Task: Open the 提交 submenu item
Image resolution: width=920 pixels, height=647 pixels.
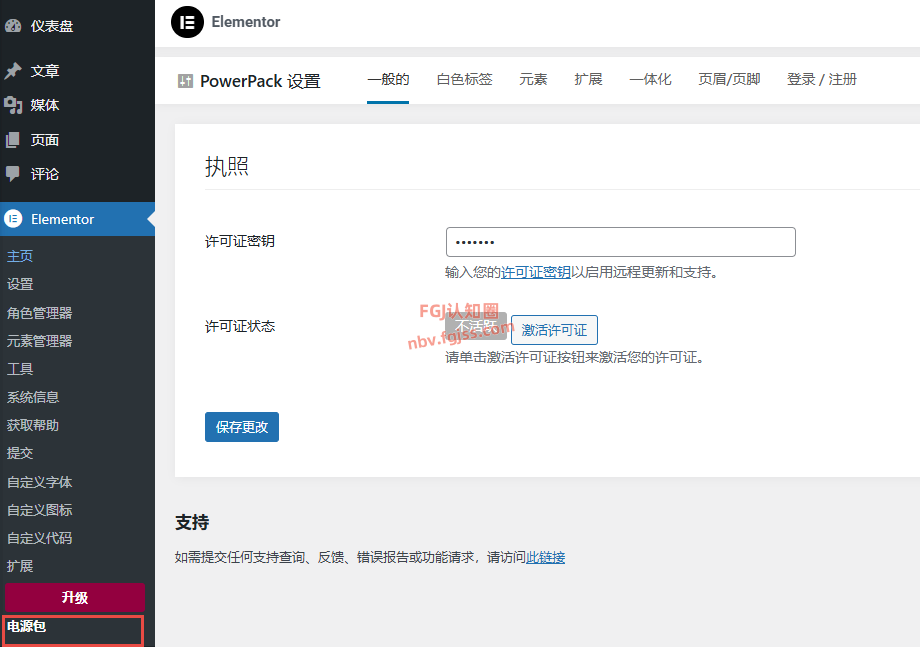Action: tap(20, 453)
